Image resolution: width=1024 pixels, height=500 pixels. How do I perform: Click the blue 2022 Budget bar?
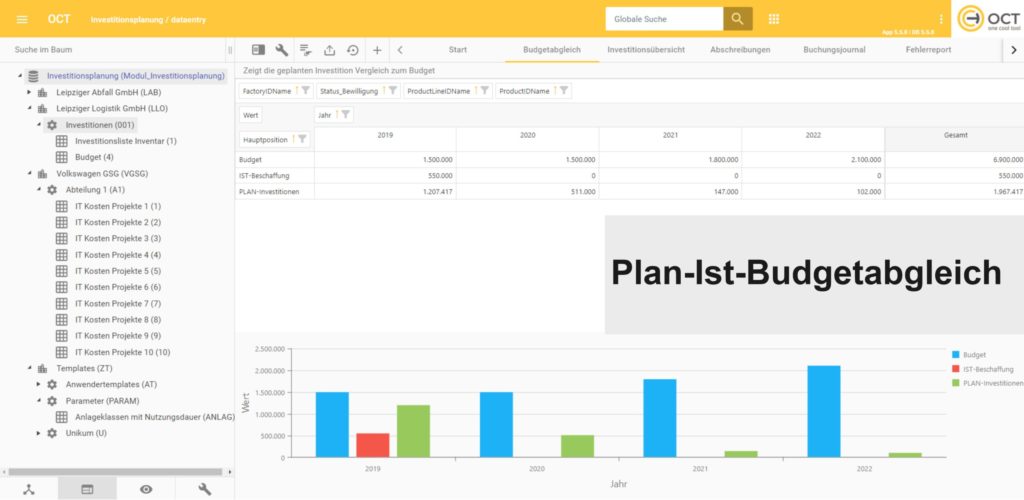point(824,411)
